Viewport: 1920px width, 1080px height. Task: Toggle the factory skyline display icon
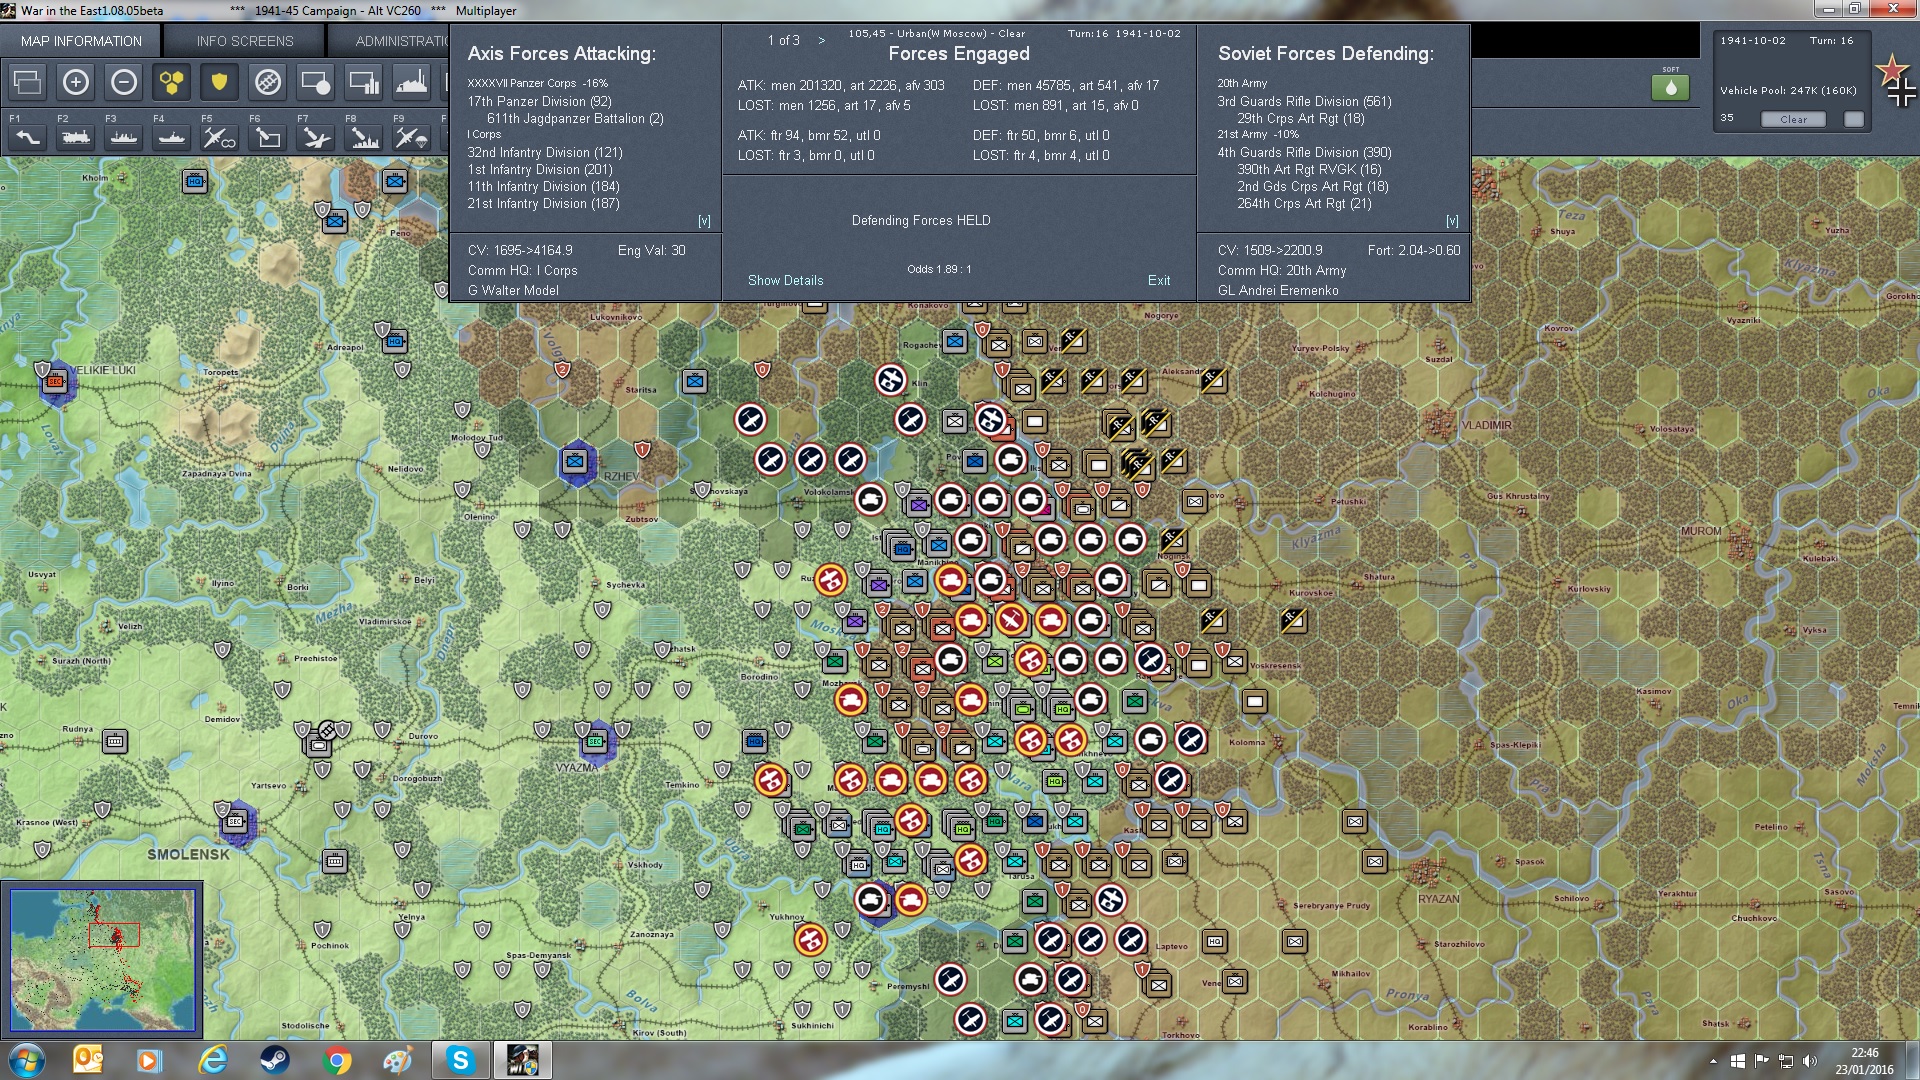click(x=412, y=82)
